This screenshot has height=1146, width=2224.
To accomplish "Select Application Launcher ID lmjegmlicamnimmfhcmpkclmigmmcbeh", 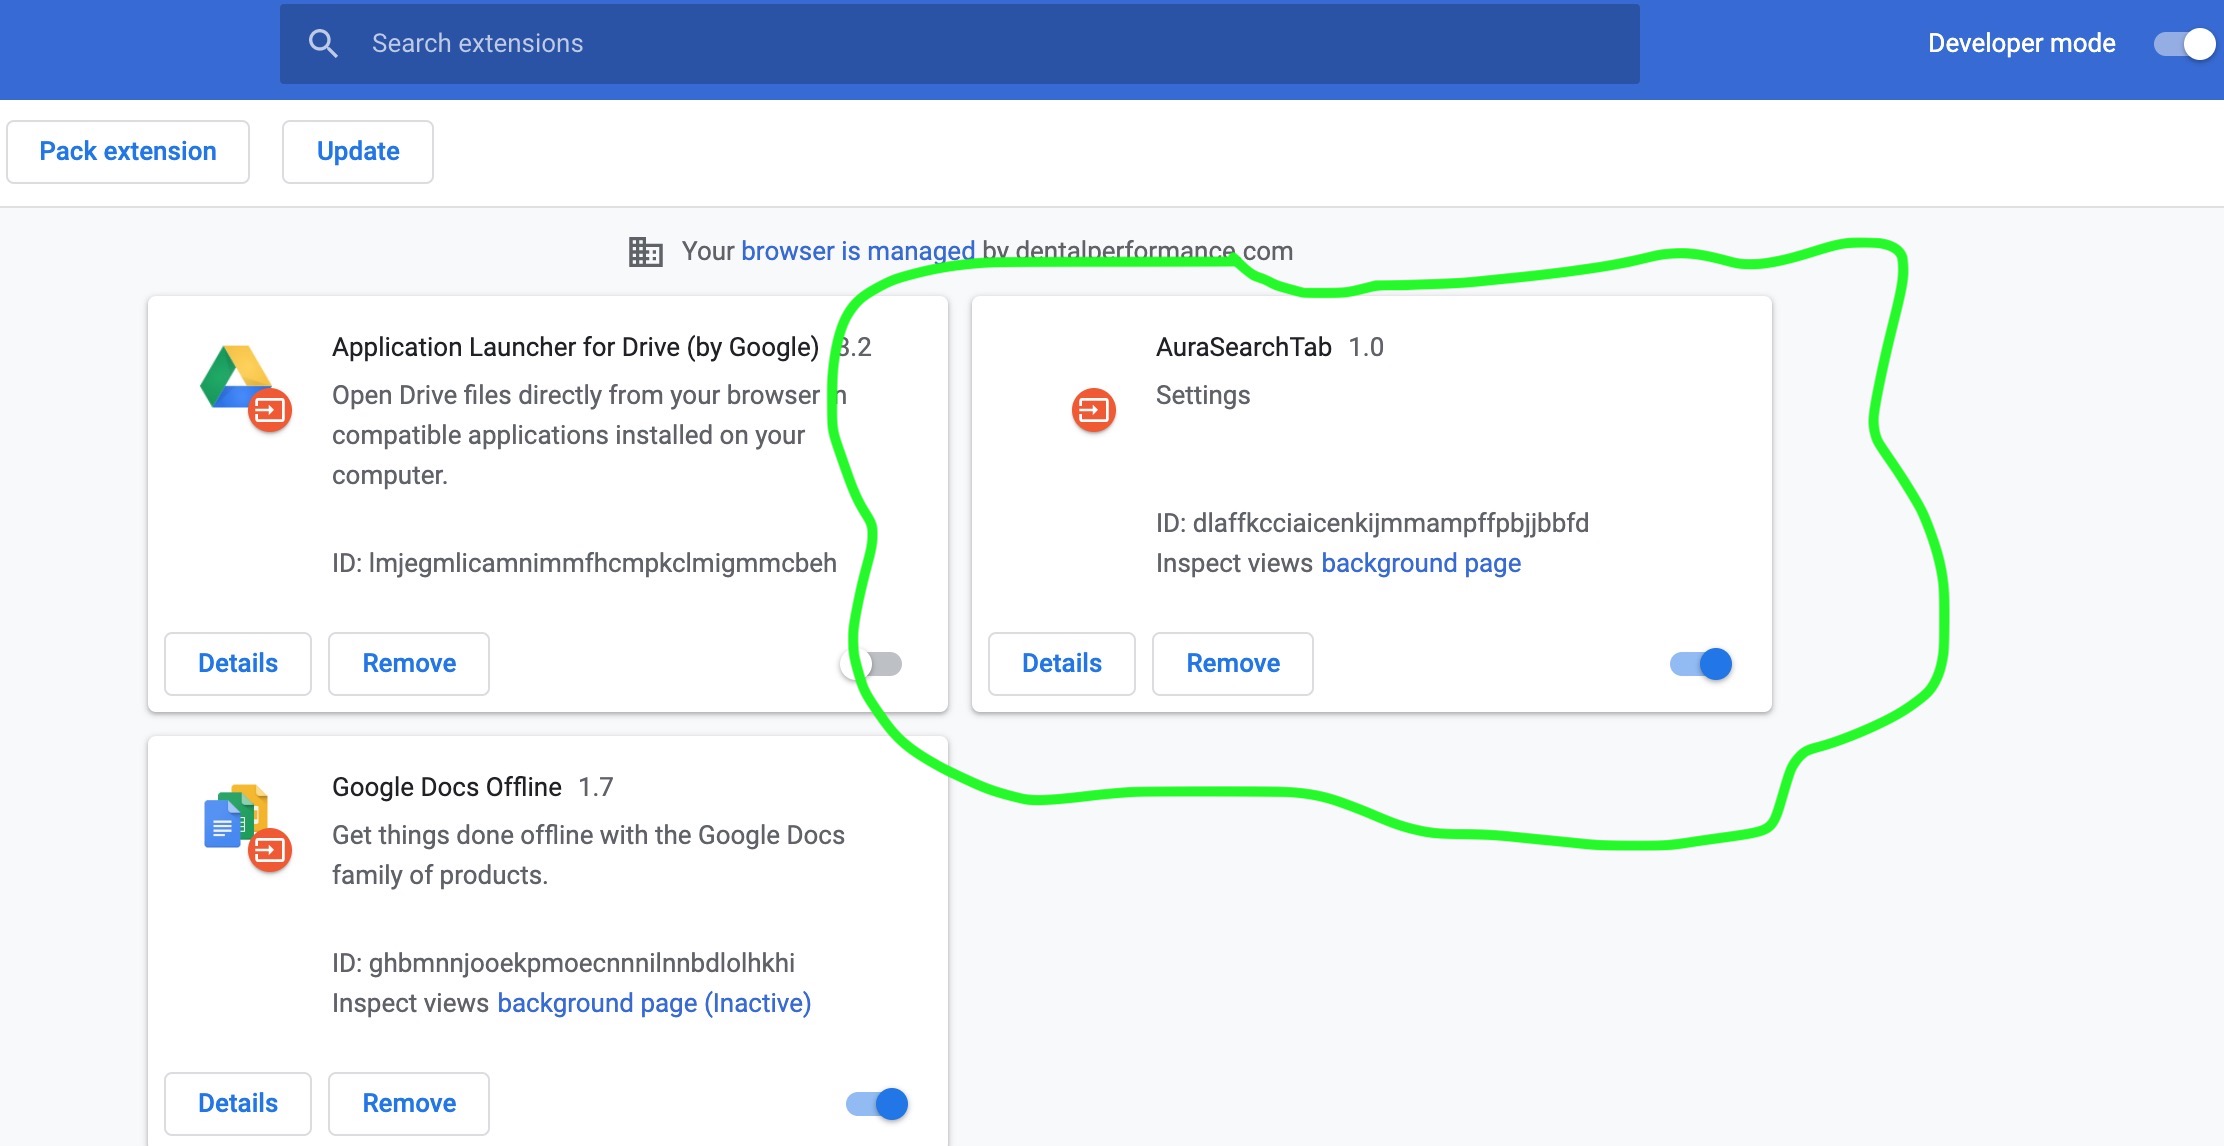I will pos(584,563).
